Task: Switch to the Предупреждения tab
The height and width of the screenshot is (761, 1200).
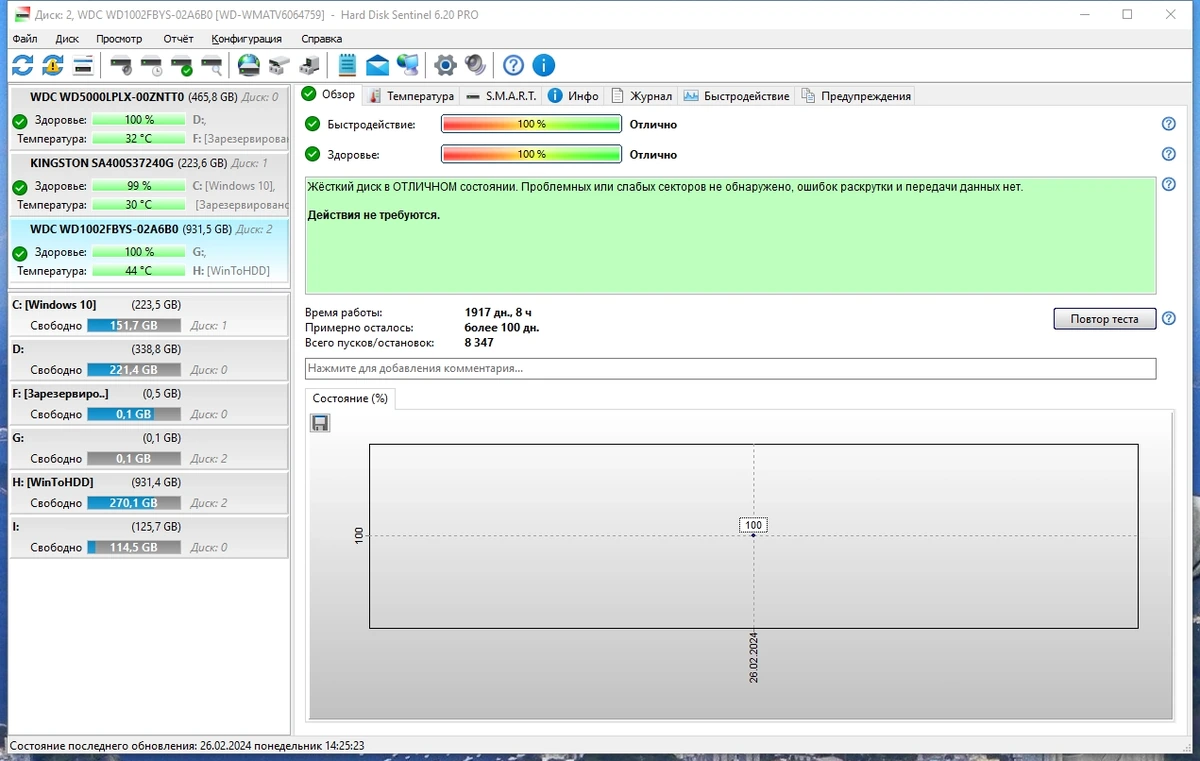Action: 856,96
